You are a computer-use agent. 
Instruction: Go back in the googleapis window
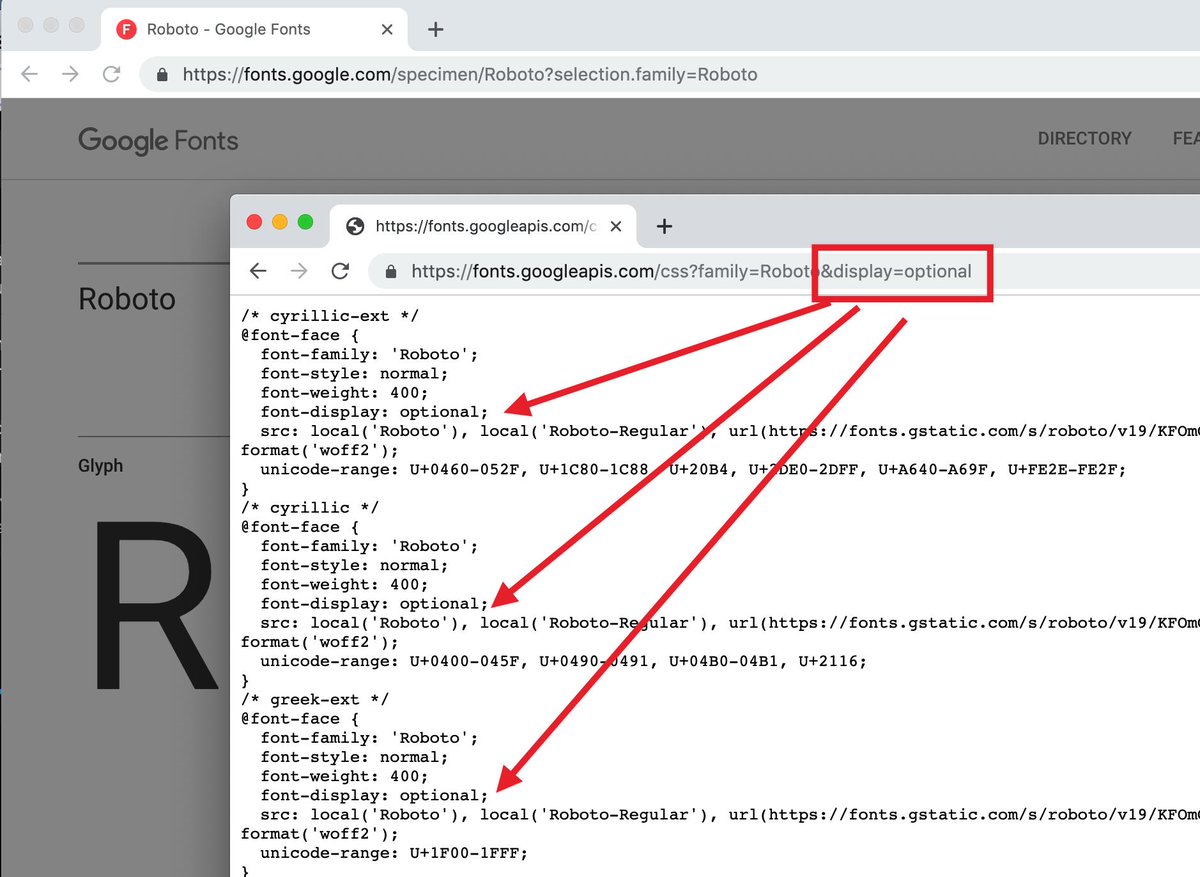pos(258,271)
